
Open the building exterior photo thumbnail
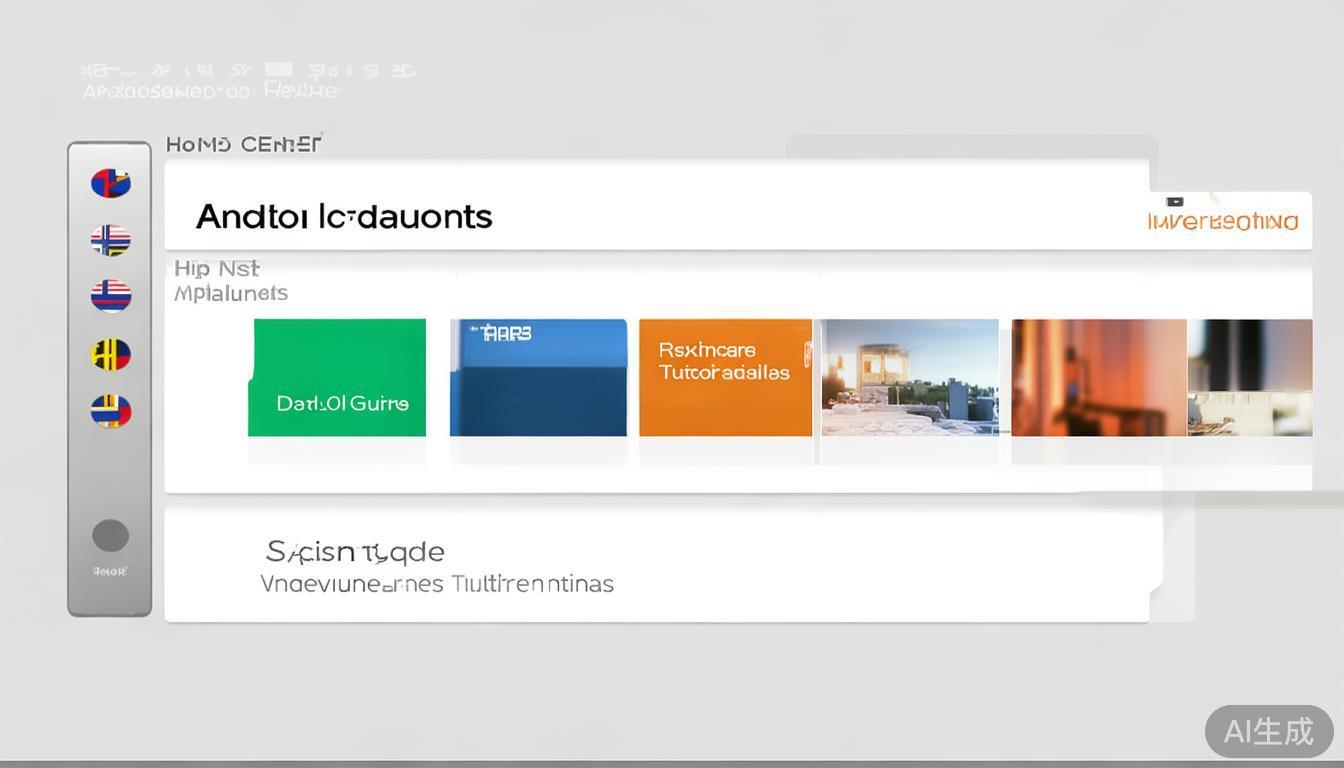click(909, 377)
